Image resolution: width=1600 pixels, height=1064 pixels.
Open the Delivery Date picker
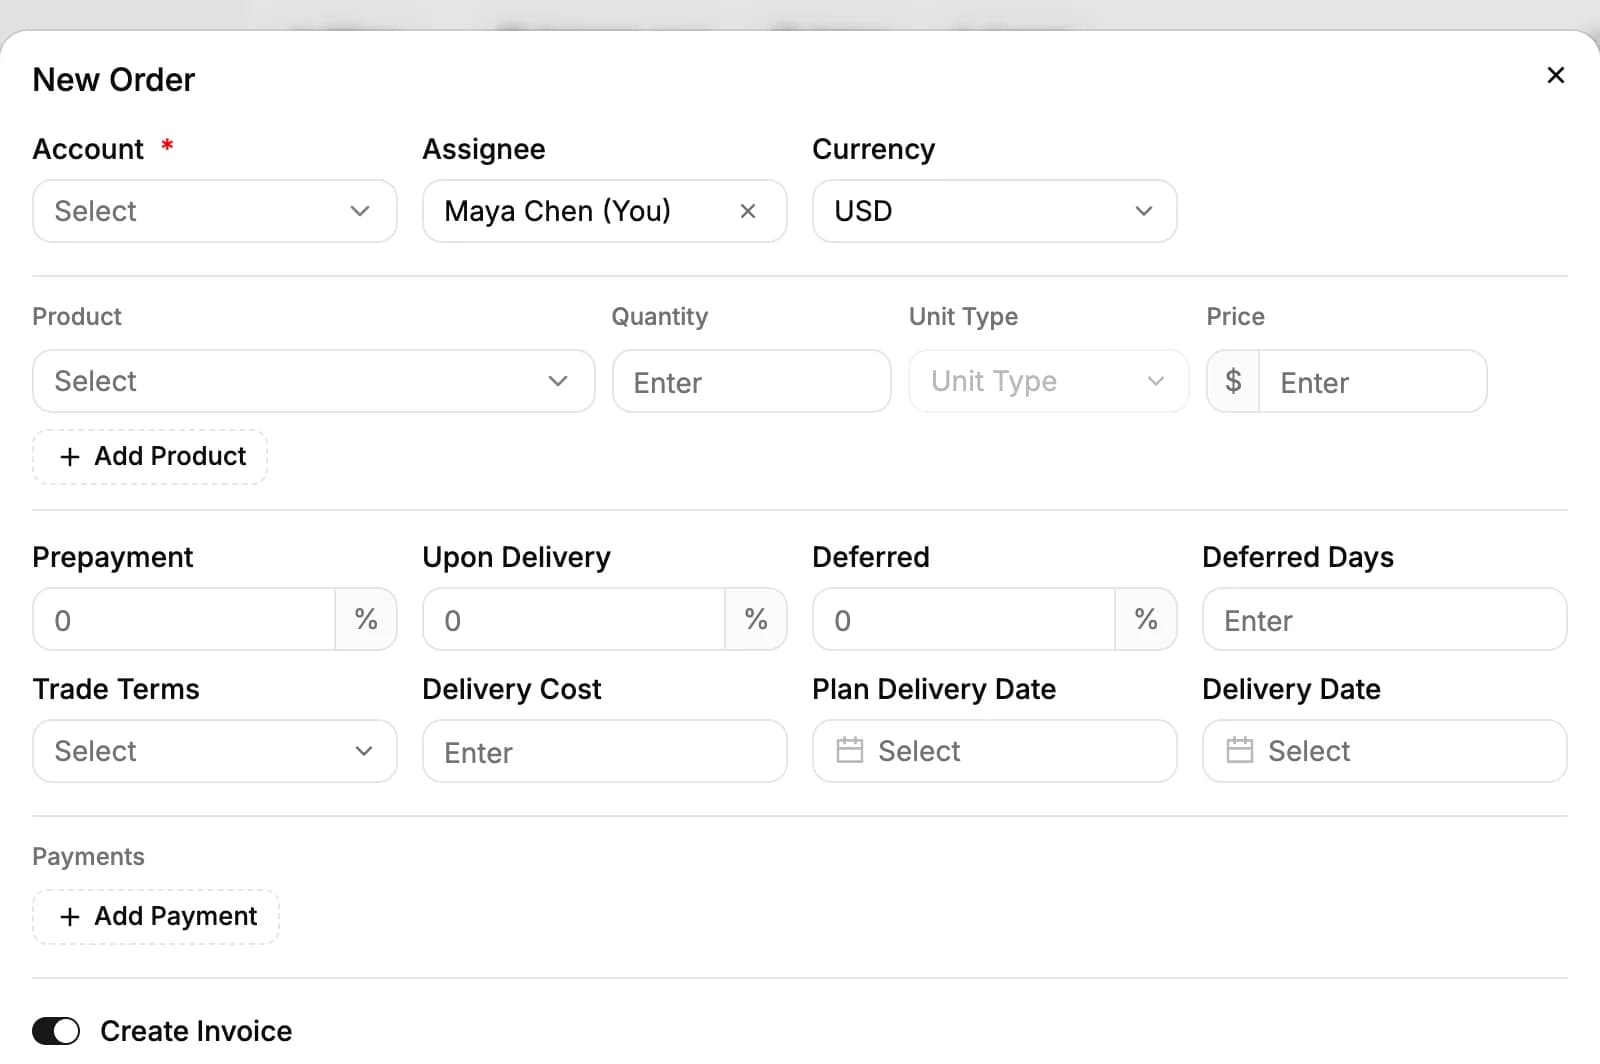pos(1384,751)
